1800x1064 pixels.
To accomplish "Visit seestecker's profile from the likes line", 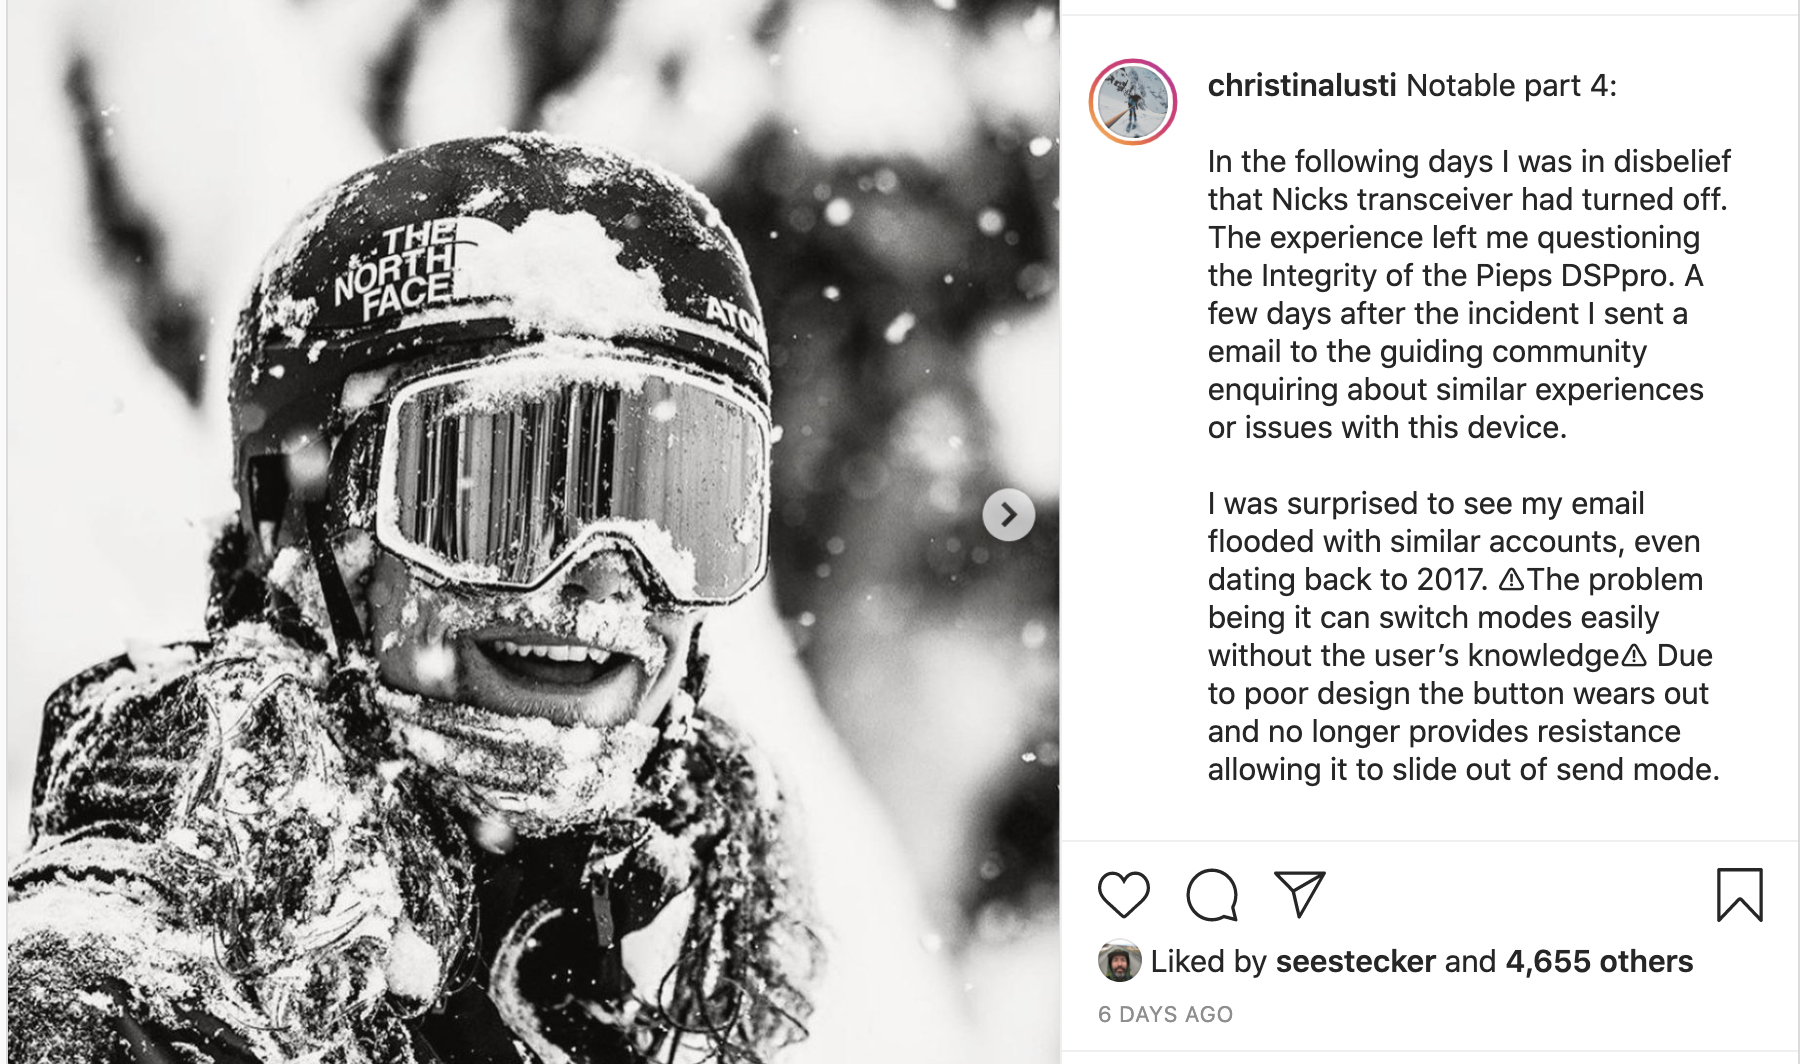I will pyautogui.click(x=1355, y=961).
